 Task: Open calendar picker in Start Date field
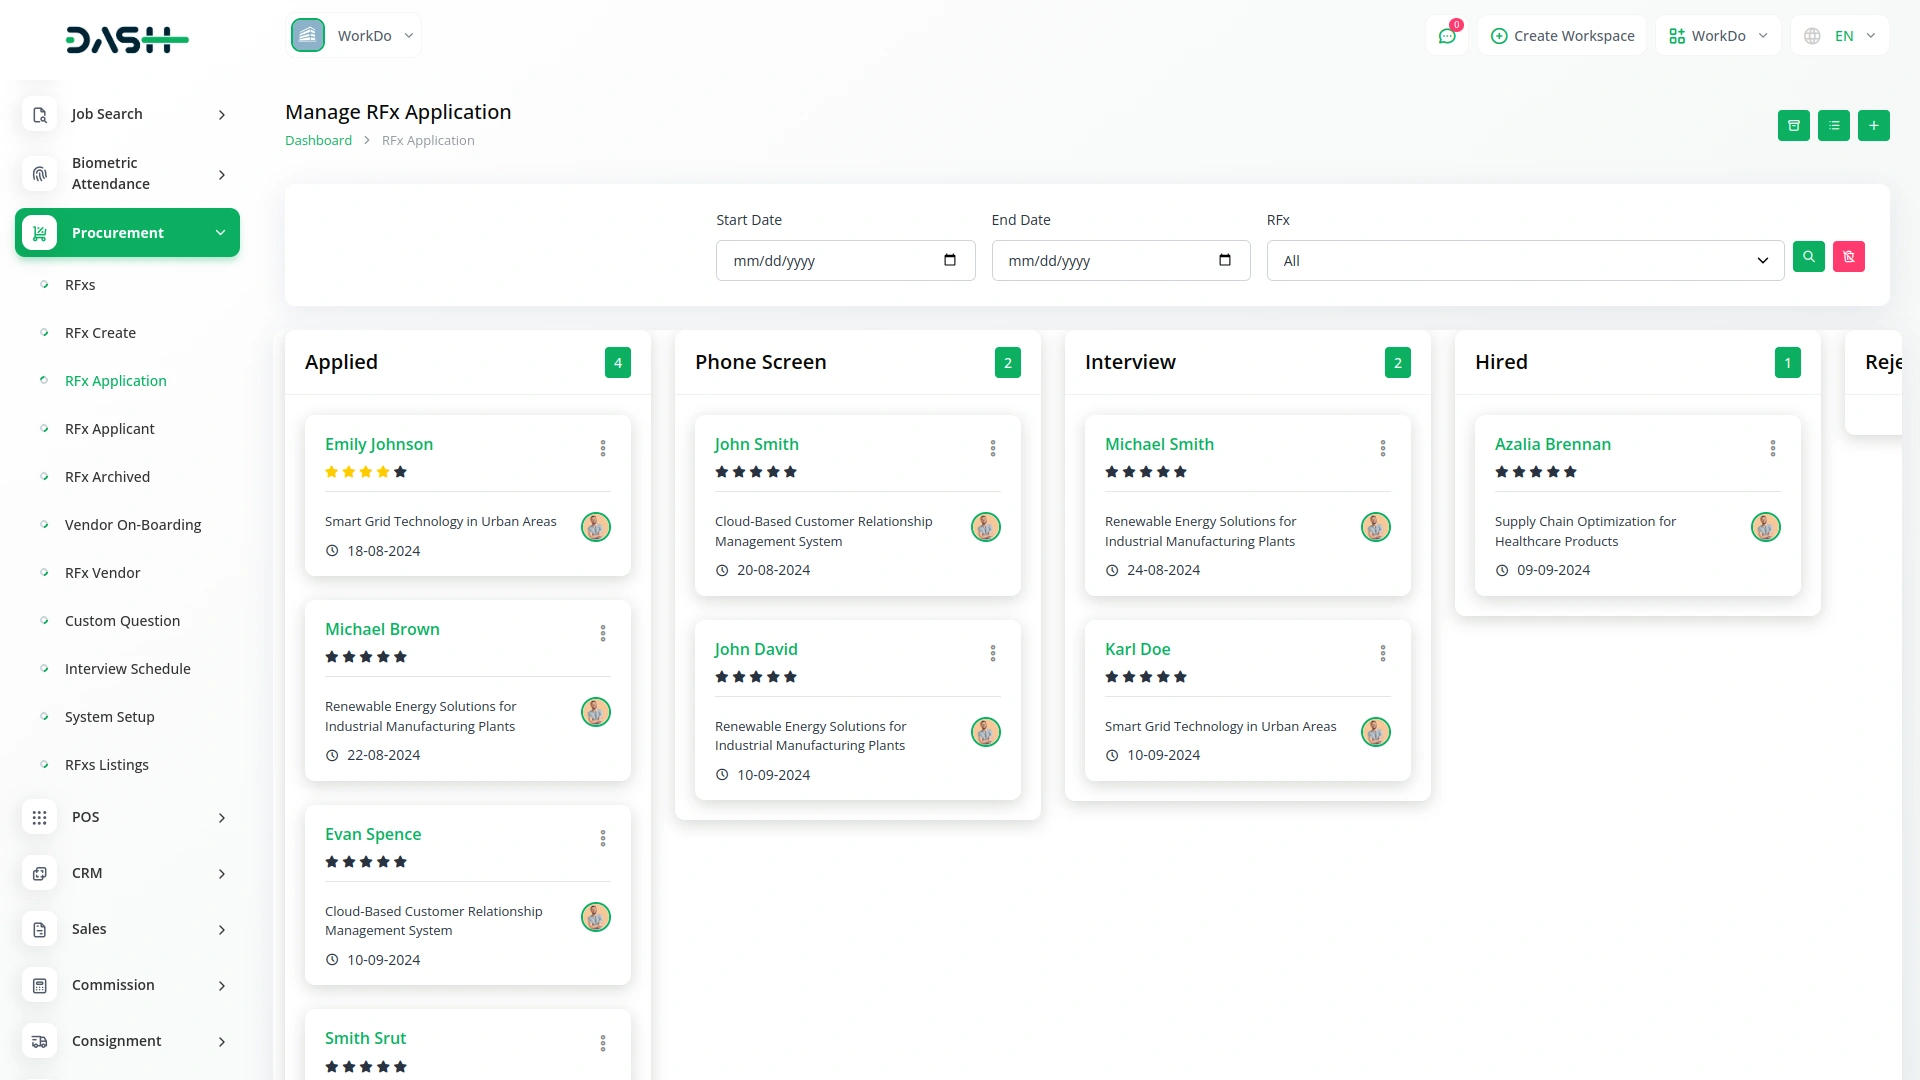point(949,261)
